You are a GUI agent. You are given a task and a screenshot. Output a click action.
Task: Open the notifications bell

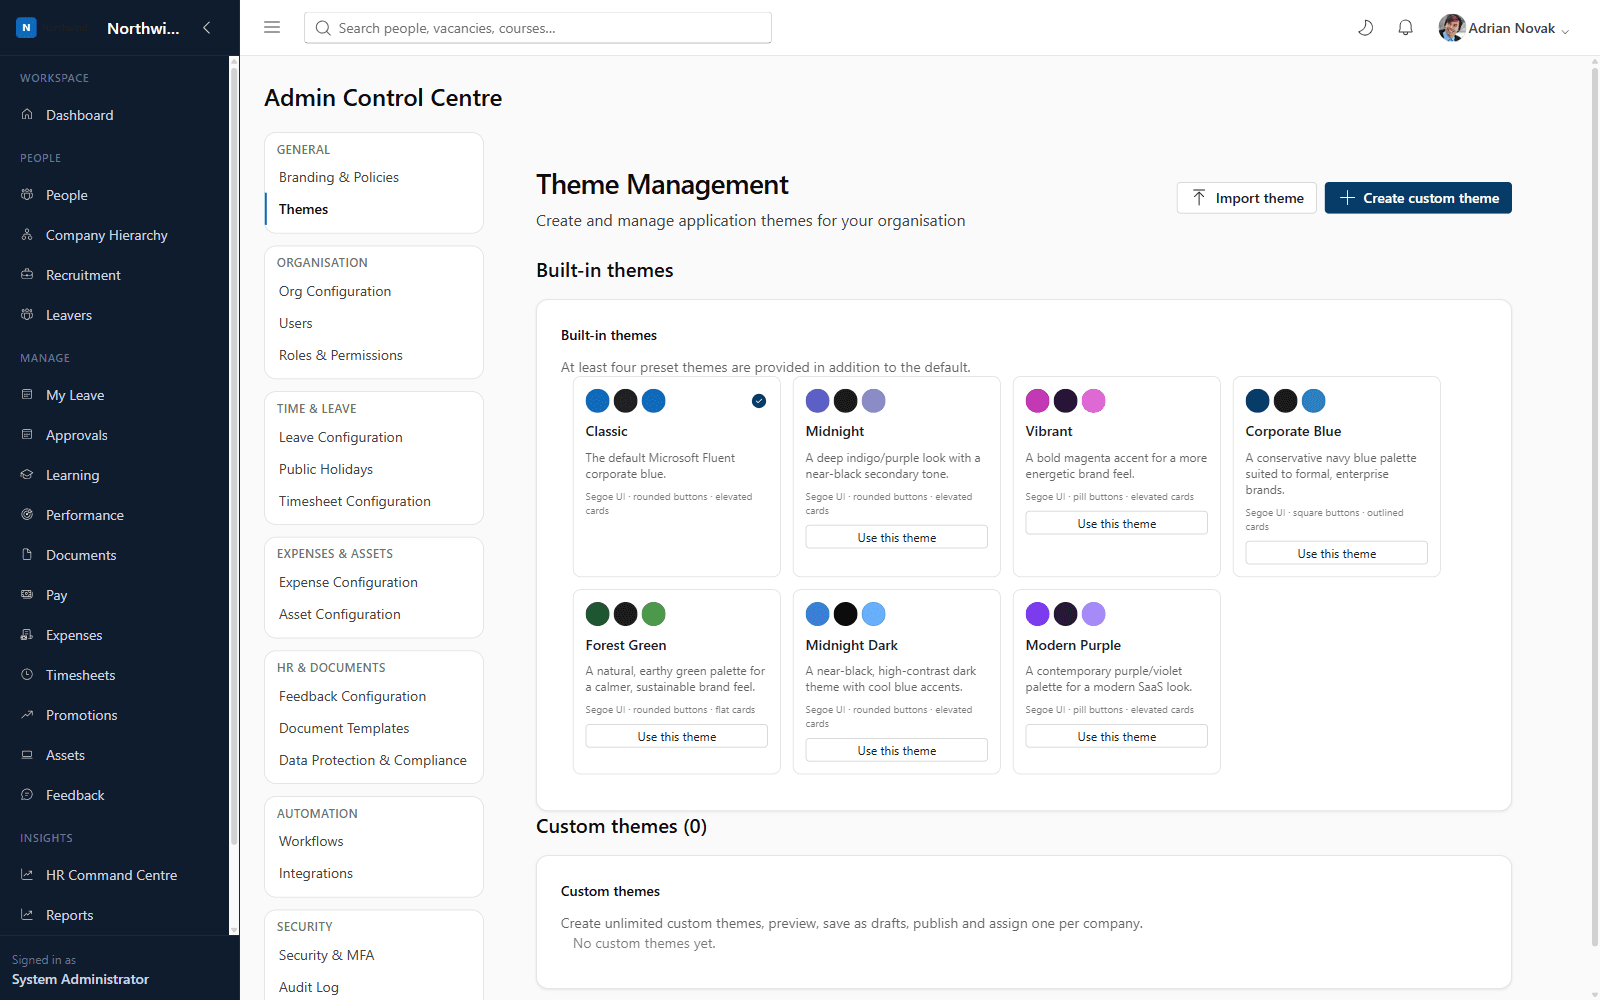[1406, 28]
